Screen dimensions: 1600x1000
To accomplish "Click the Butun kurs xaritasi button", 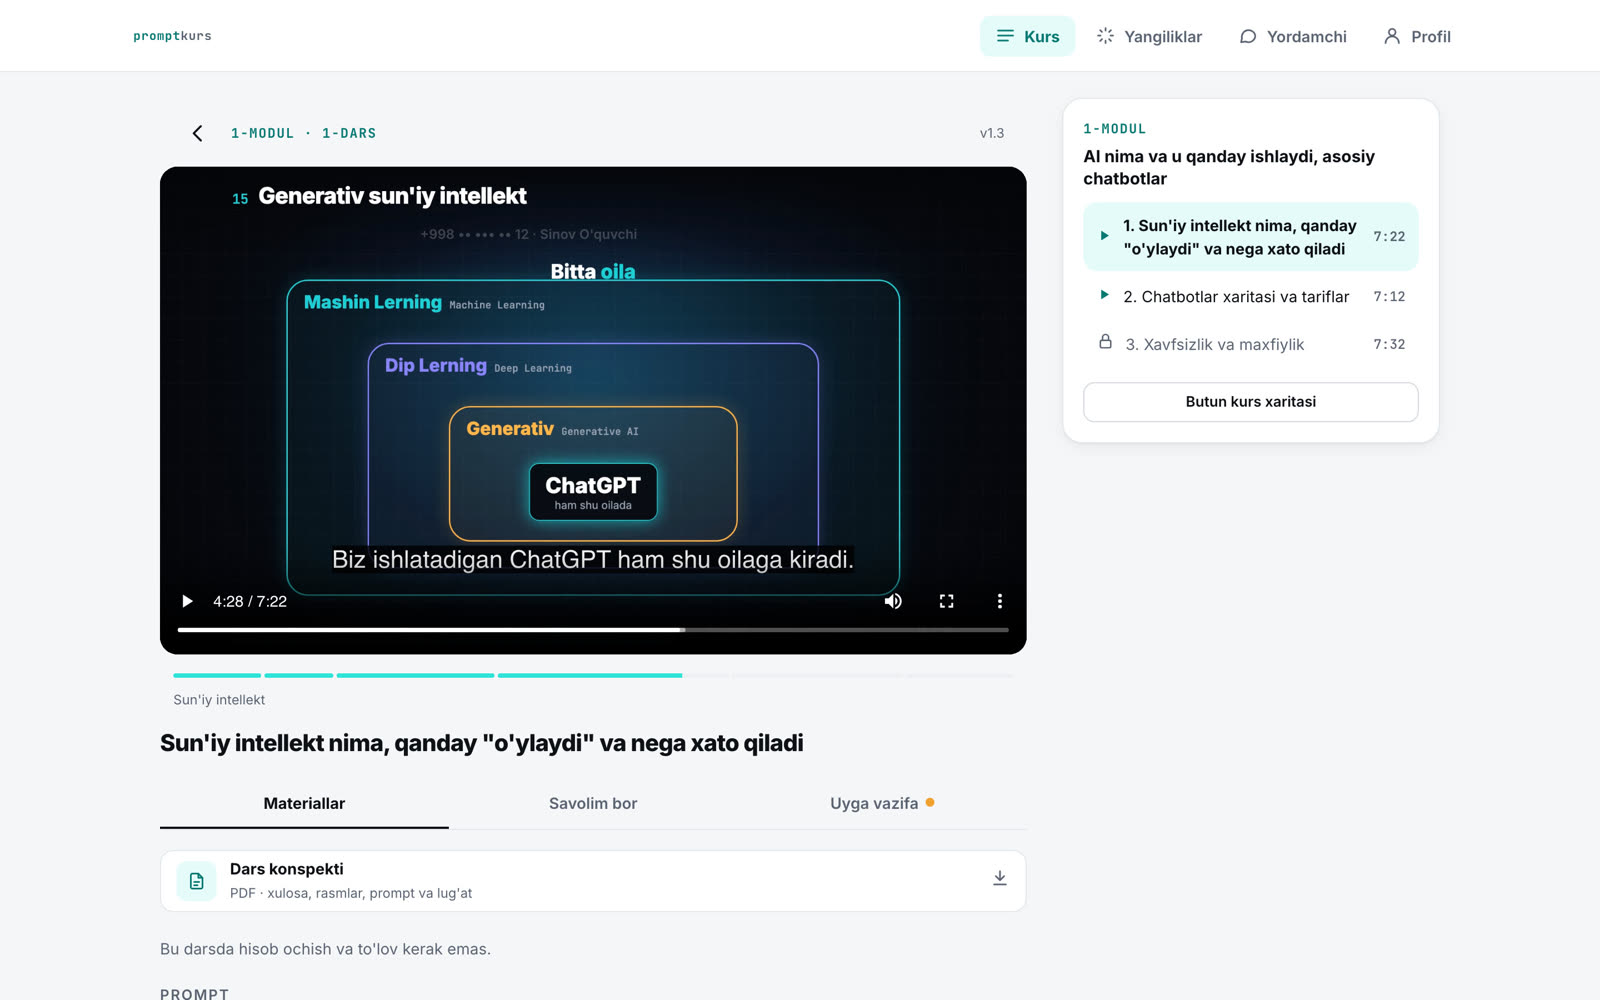I will tap(1250, 402).
